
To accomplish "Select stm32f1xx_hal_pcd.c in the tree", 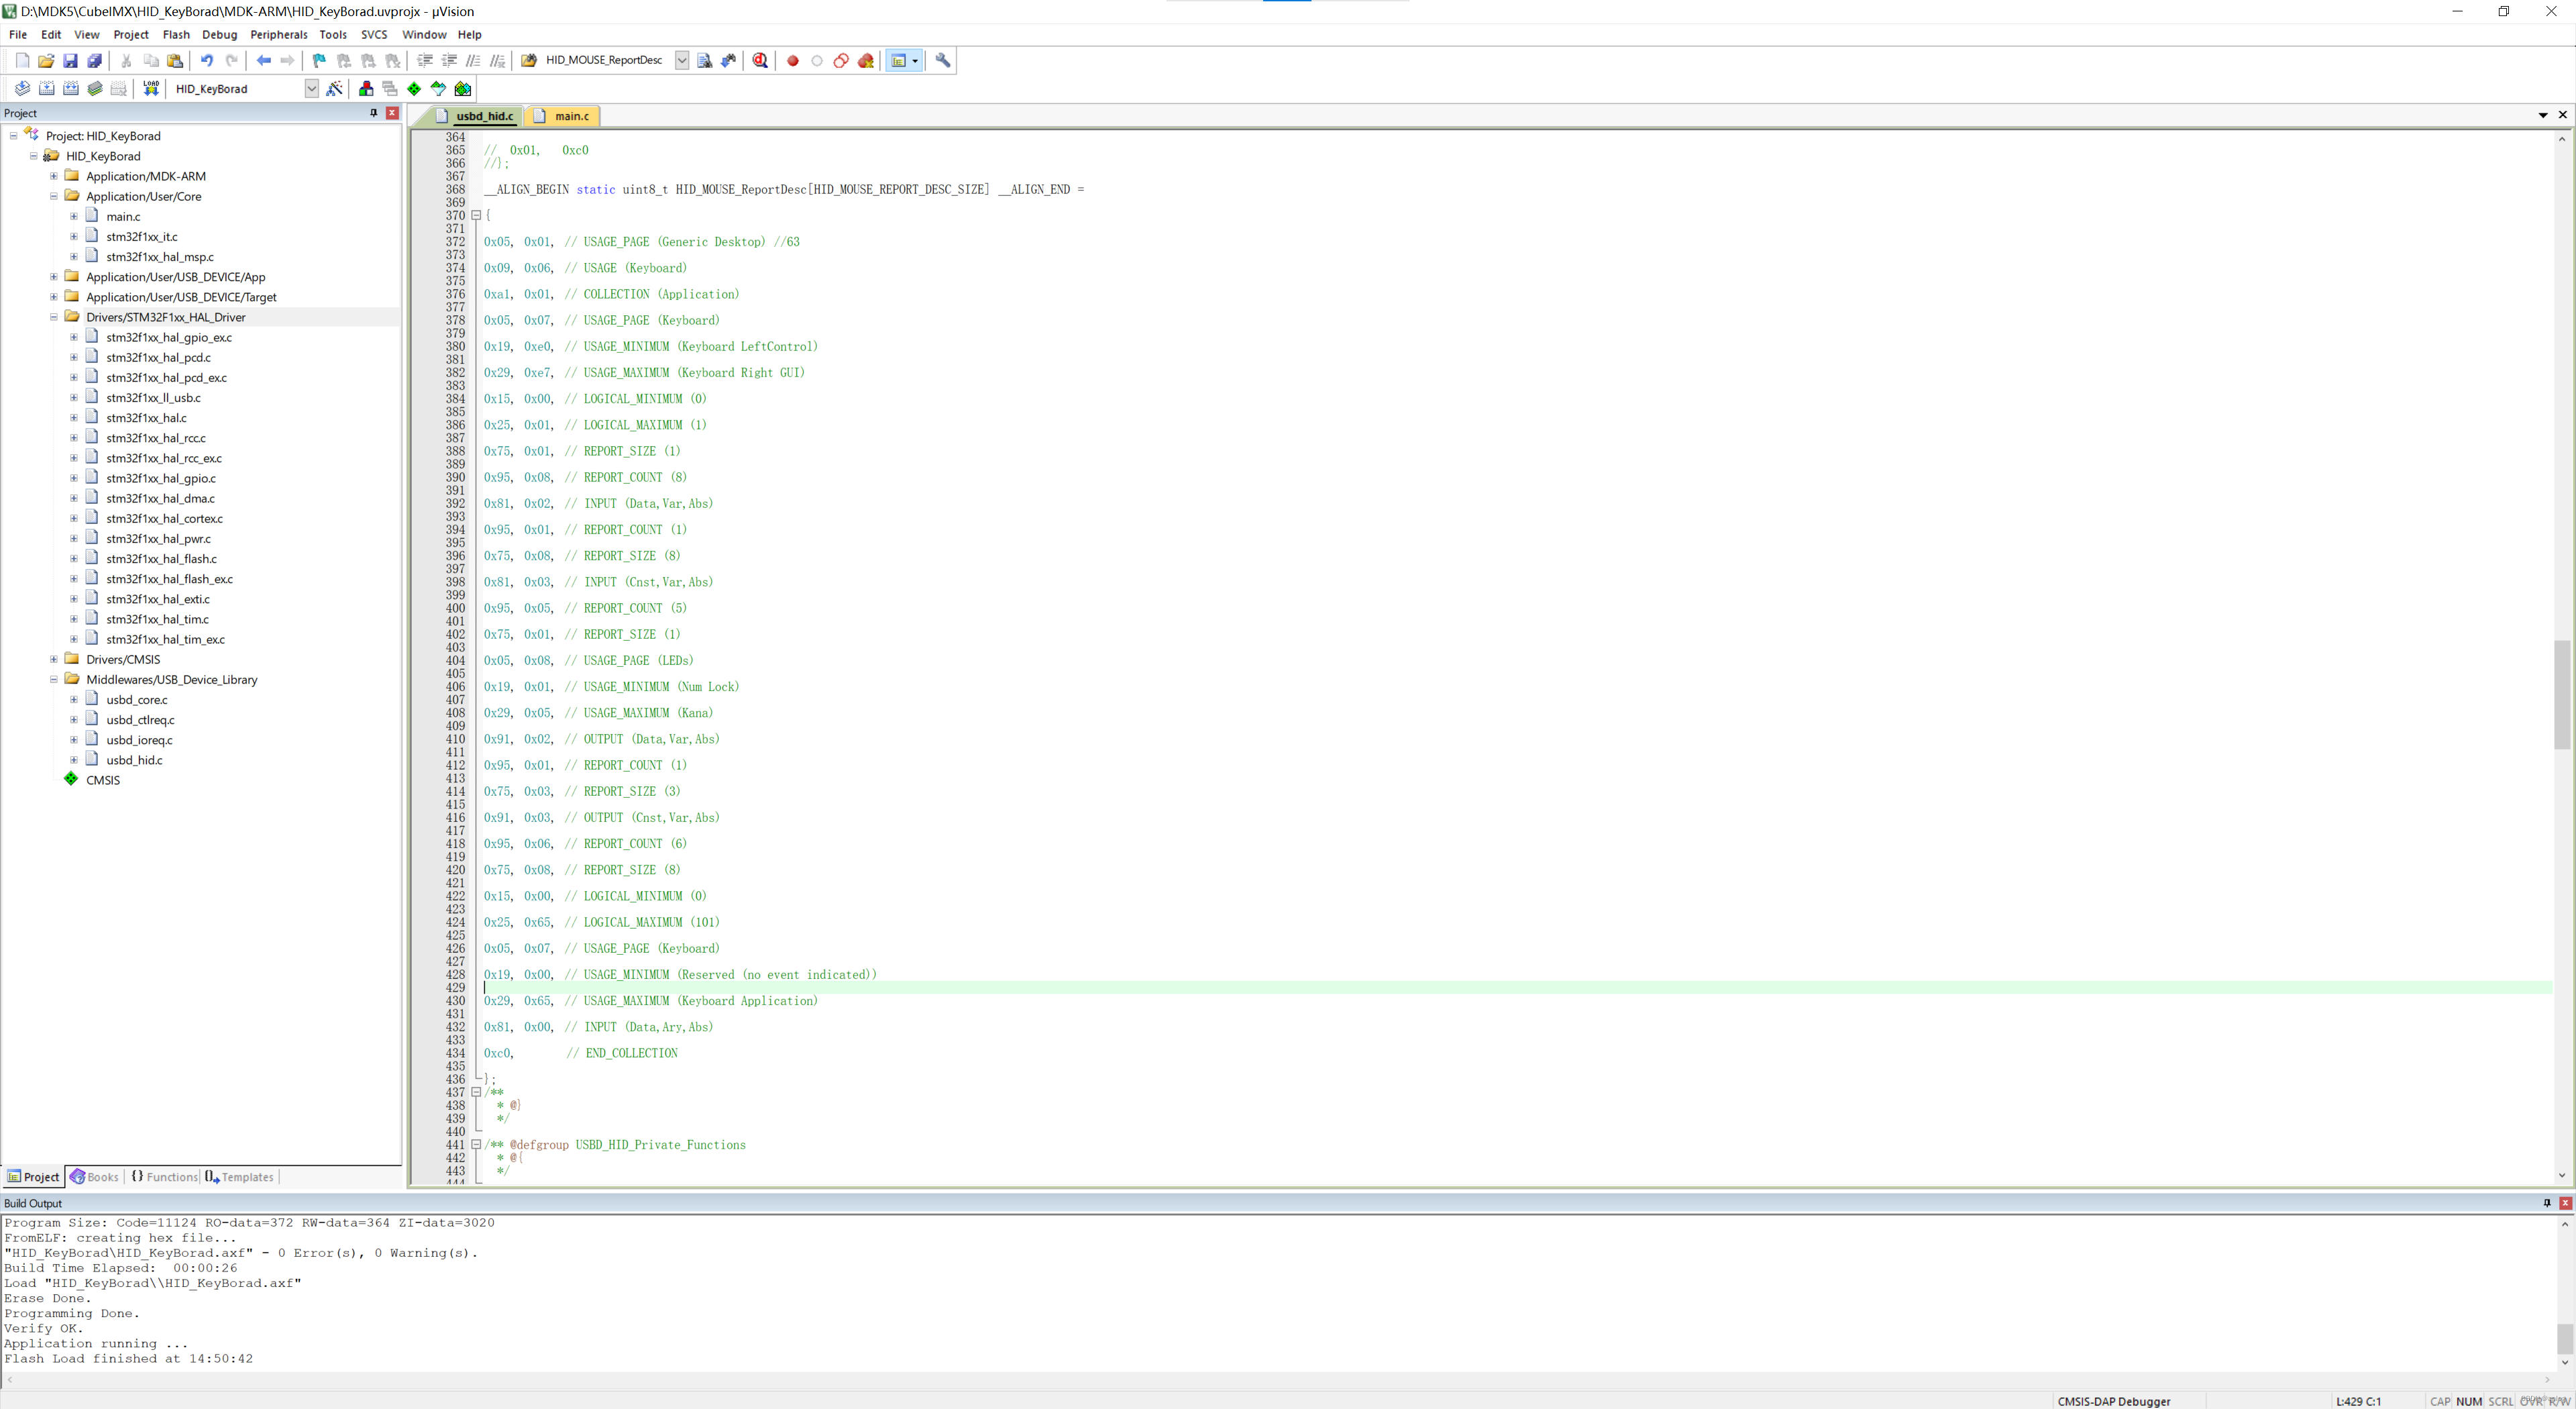I will [158, 357].
